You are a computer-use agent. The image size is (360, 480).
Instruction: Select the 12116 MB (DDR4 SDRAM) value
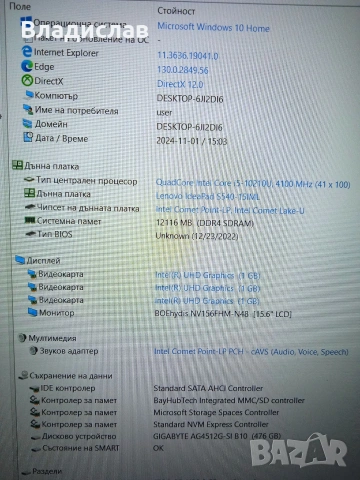click(x=205, y=223)
